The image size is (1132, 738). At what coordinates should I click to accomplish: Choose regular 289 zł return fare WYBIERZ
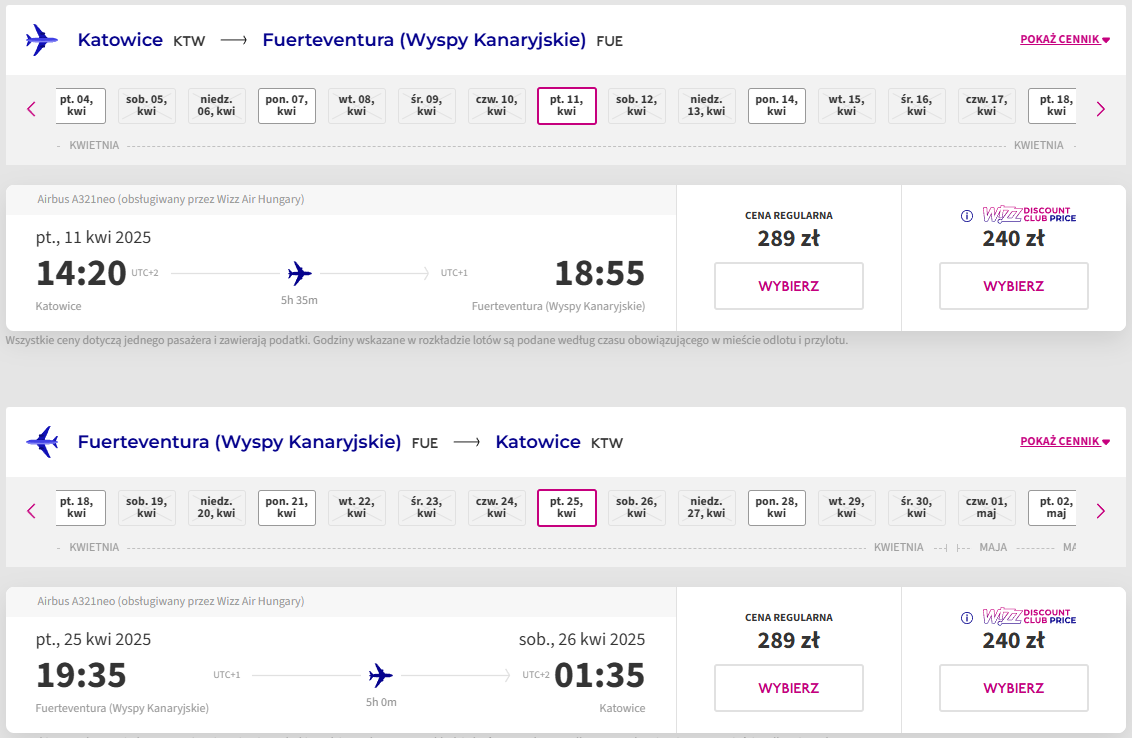click(x=789, y=687)
